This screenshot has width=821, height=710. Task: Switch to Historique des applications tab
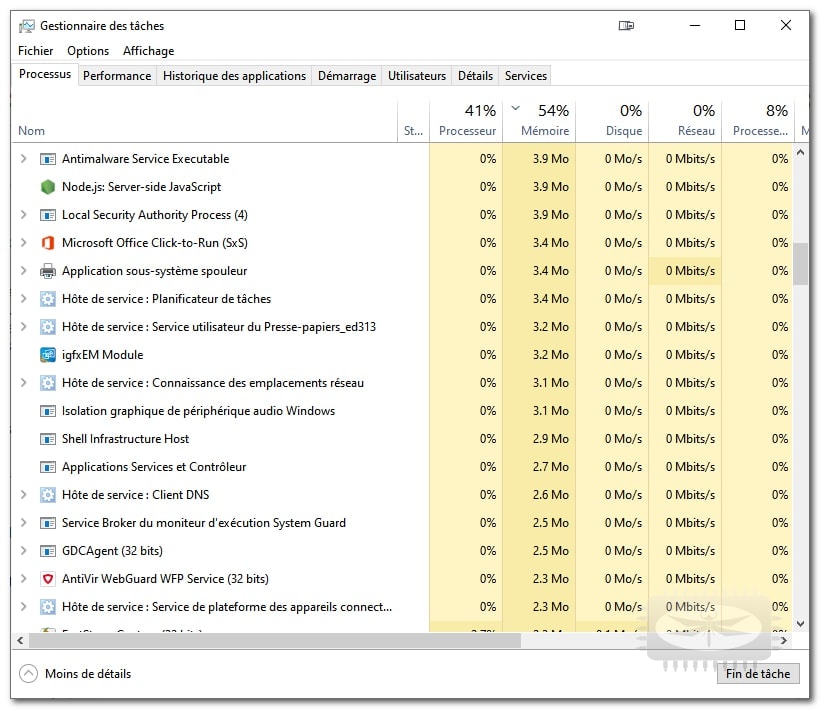point(234,76)
